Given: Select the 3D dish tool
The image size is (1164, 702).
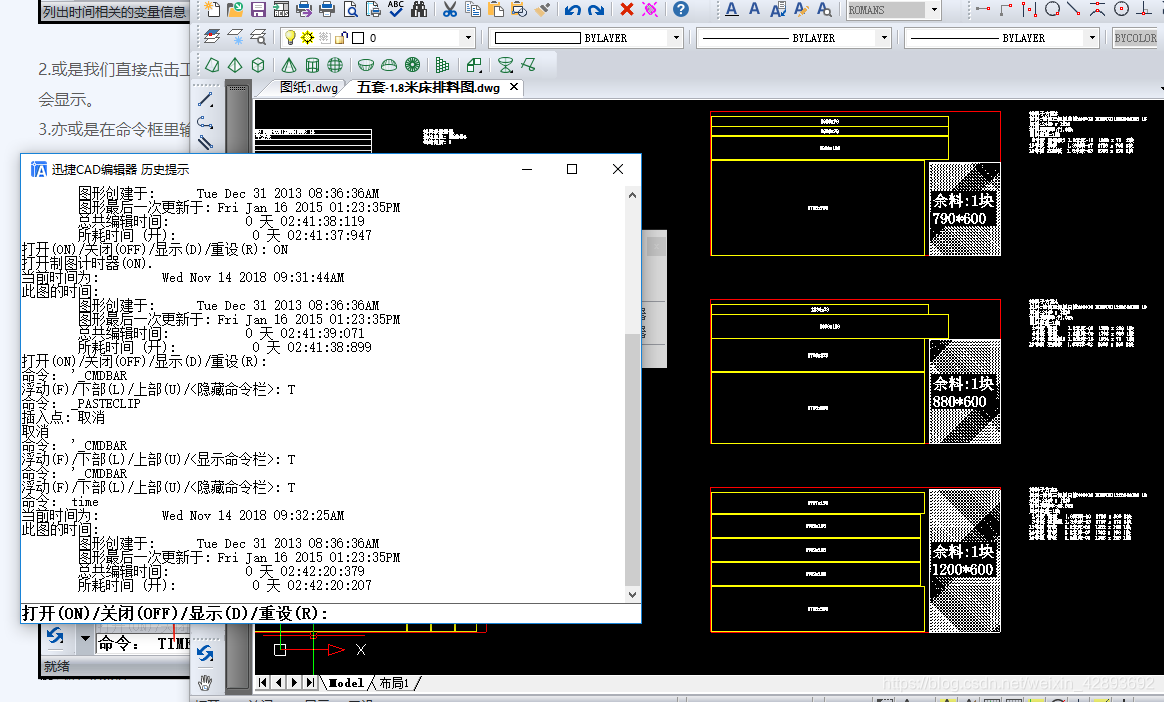Looking at the screenshot, I should [365, 65].
